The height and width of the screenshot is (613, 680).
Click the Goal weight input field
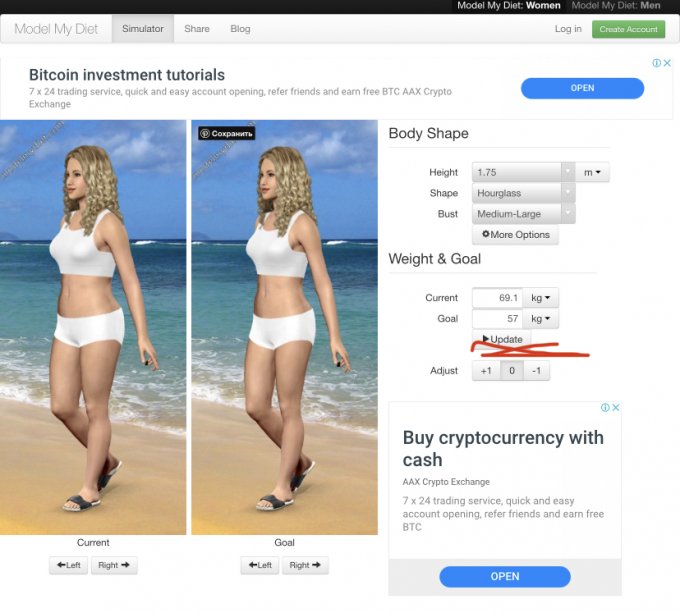coord(497,319)
